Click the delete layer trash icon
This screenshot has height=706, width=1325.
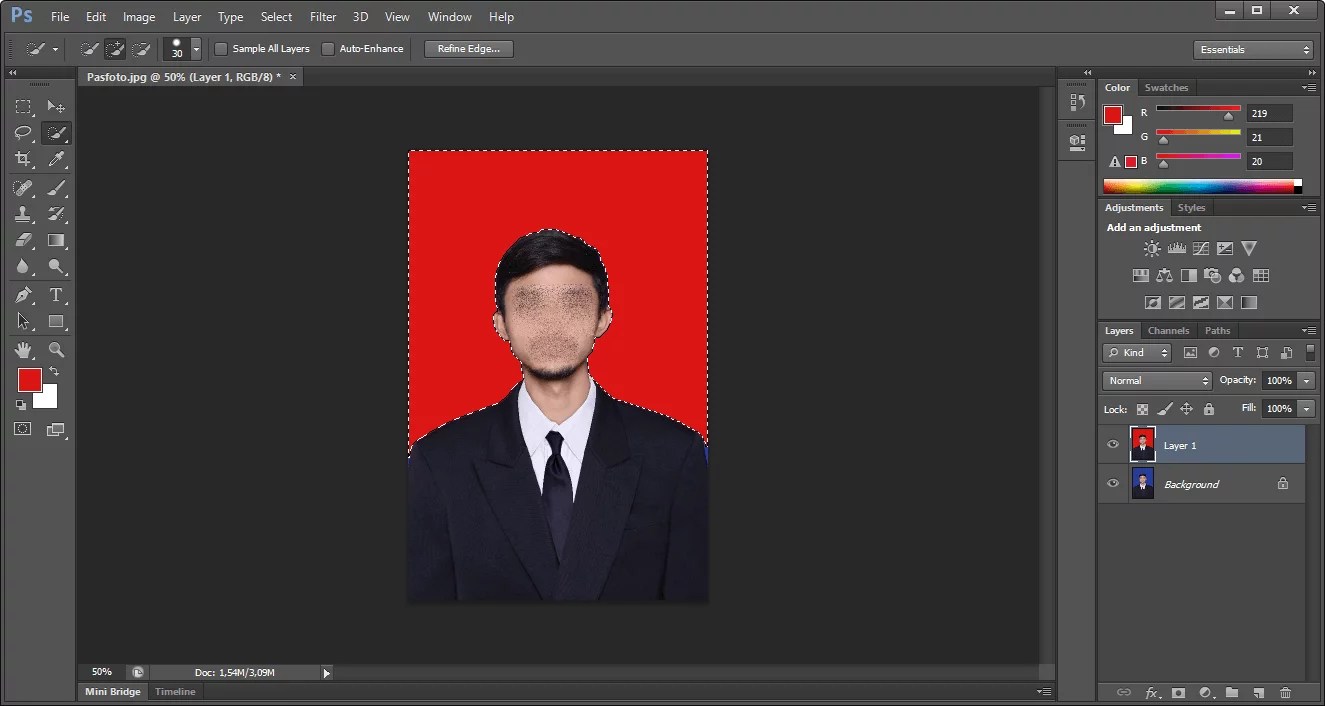(x=1286, y=692)
